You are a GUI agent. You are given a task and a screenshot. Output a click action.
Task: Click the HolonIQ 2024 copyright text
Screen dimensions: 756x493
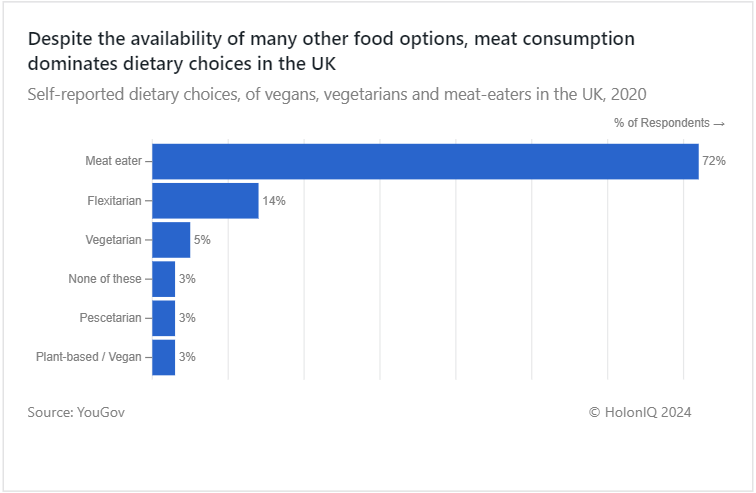640,413
